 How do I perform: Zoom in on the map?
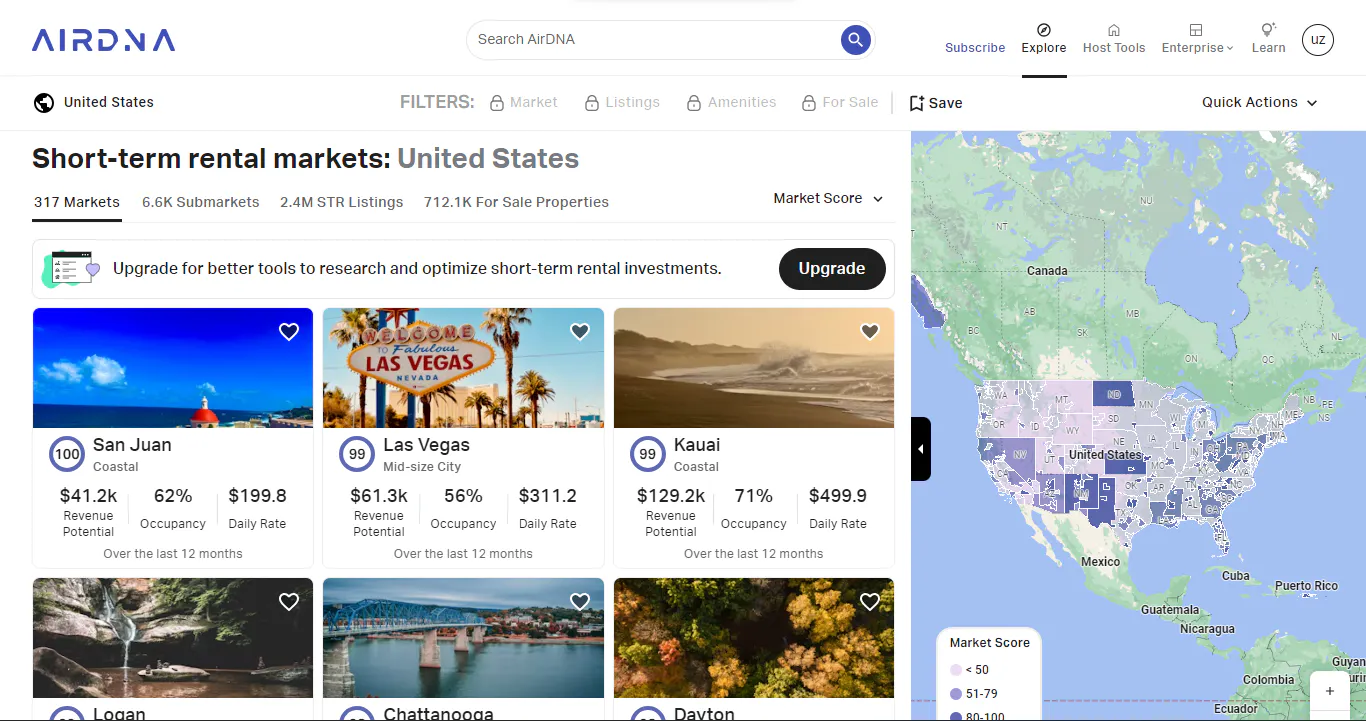(x=1330, y=692)
